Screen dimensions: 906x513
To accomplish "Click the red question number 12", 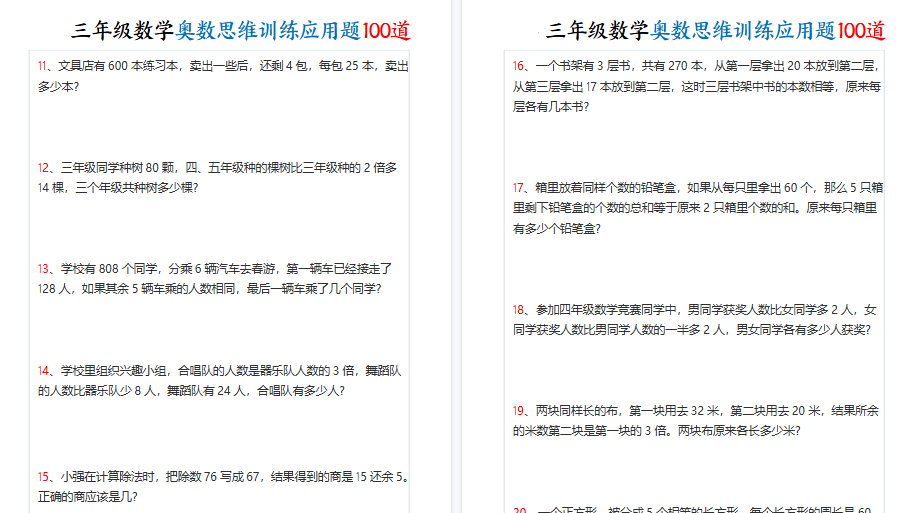I will click(44, 168).
